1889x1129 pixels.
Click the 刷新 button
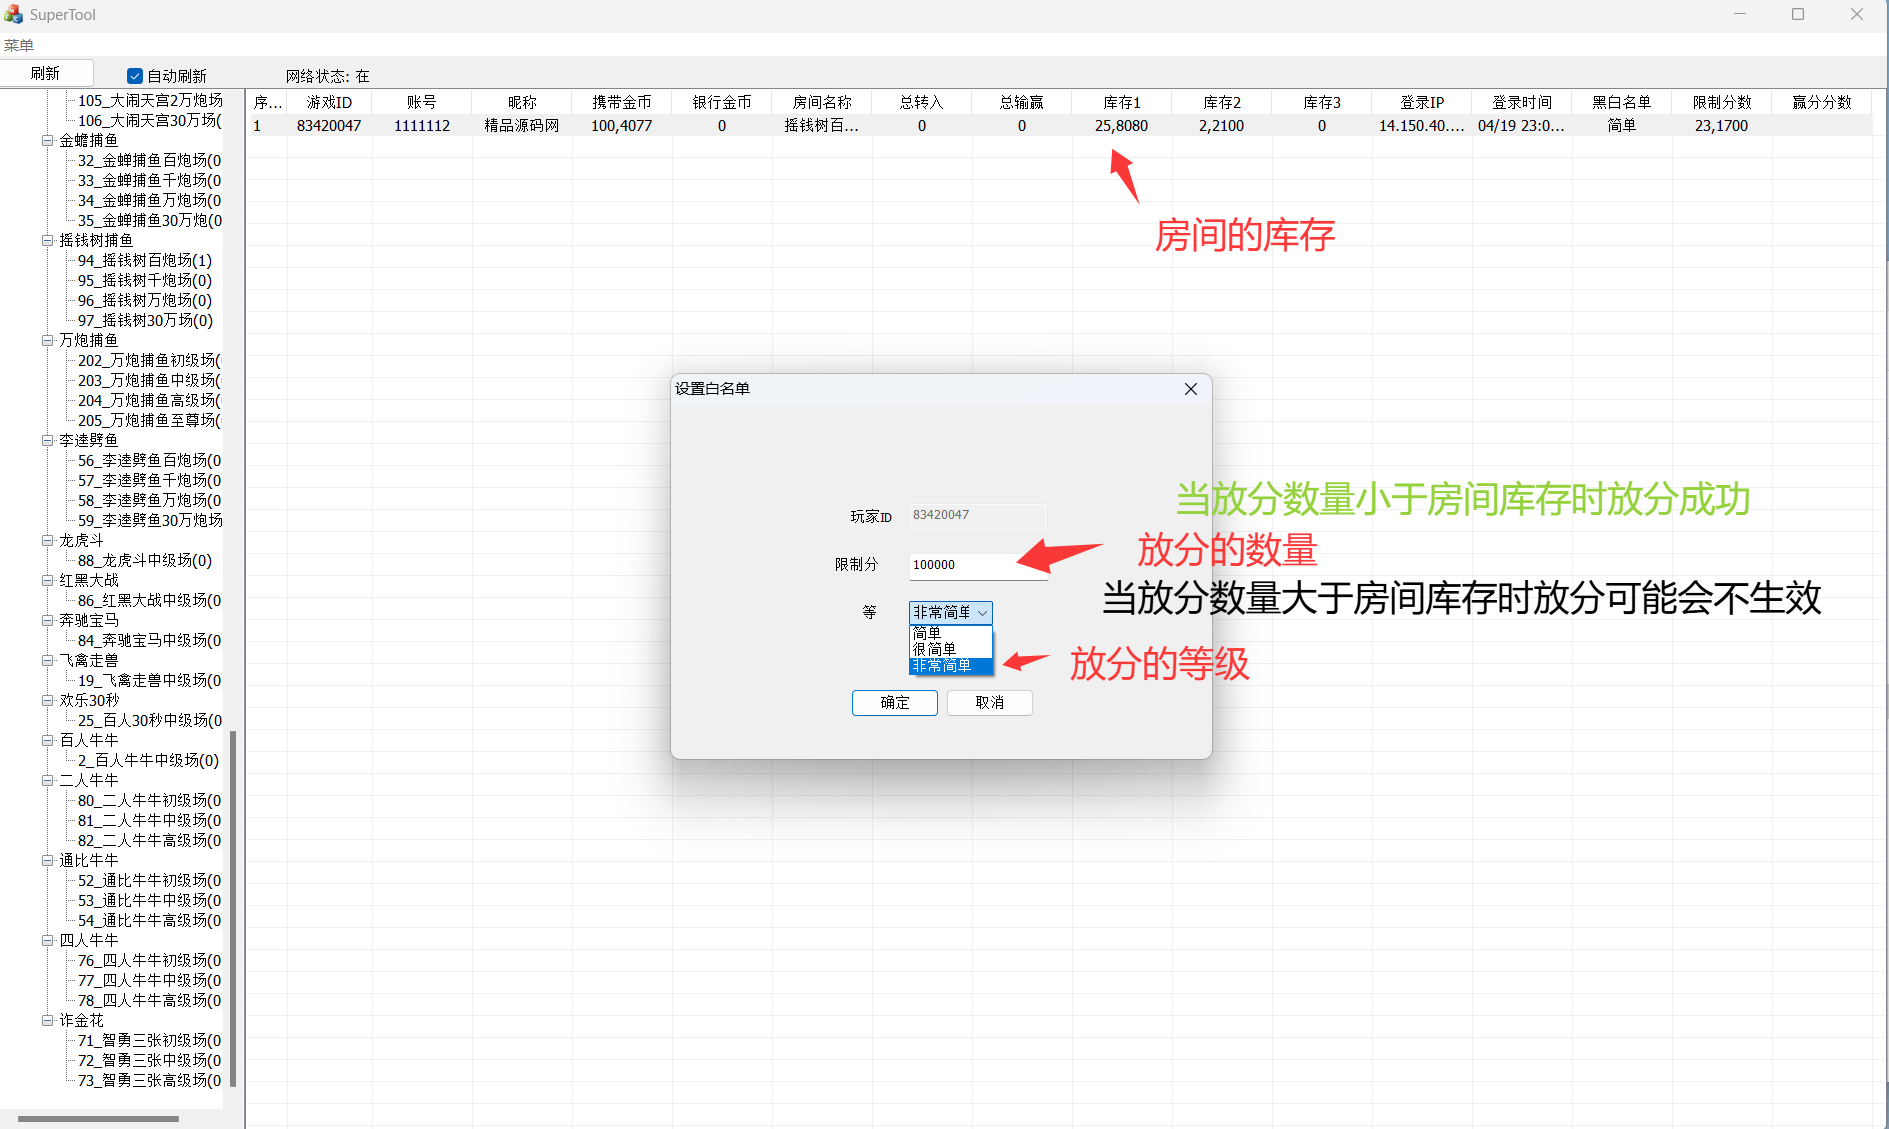point(46,73)
